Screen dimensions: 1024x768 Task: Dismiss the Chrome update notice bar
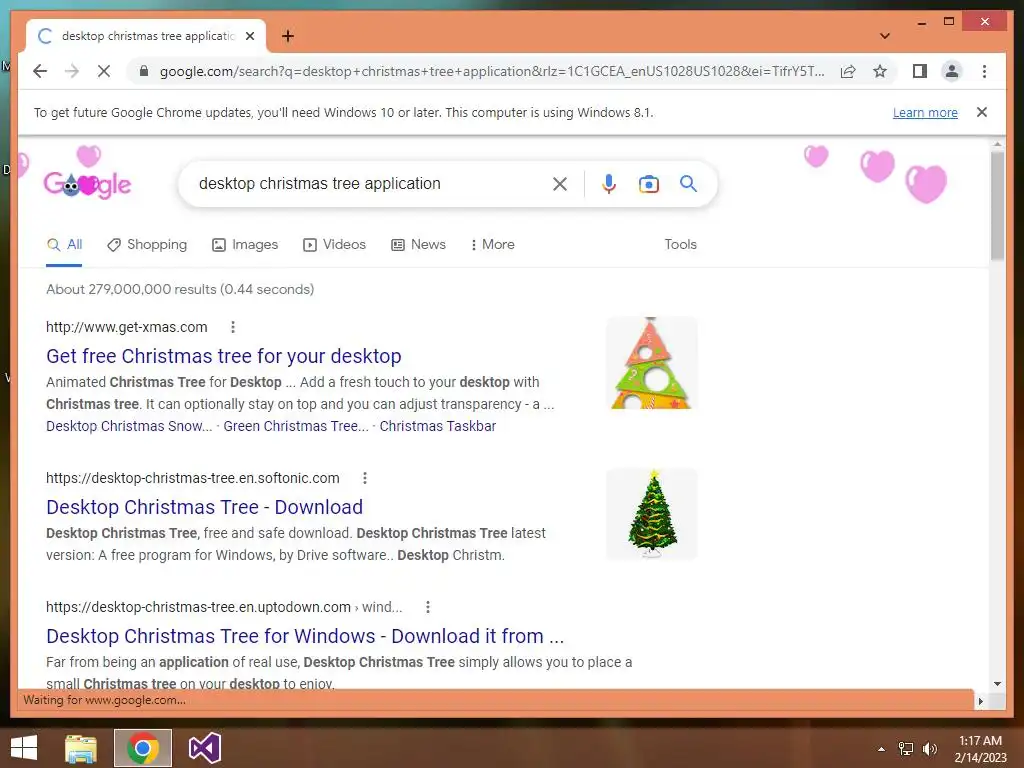982,112
